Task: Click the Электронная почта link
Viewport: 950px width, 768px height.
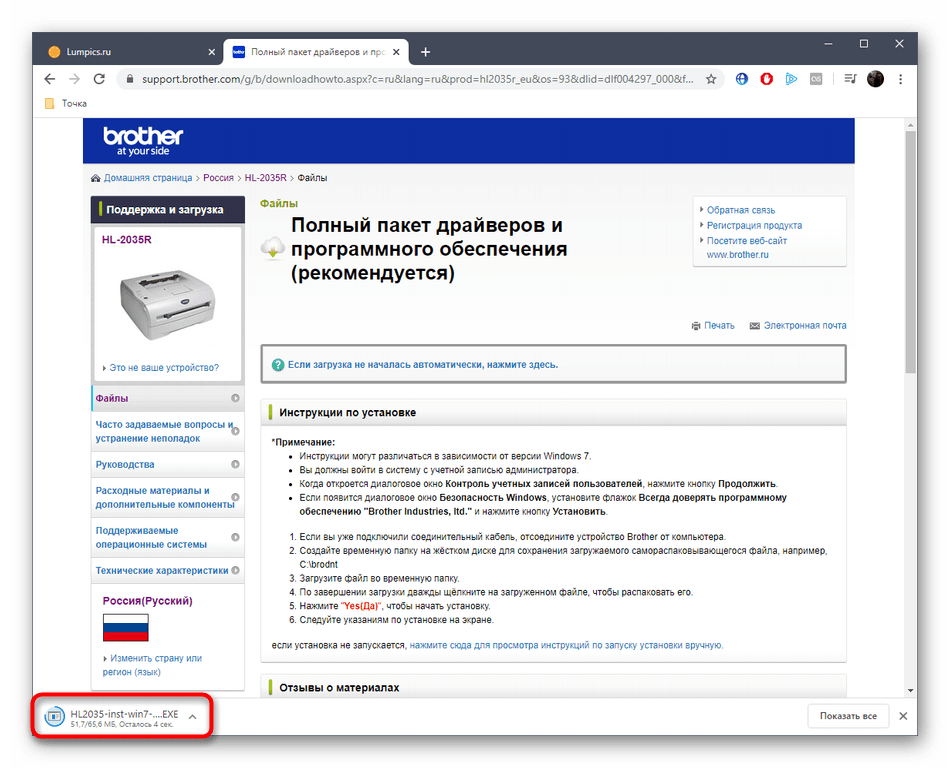Action: coord(805,326)
